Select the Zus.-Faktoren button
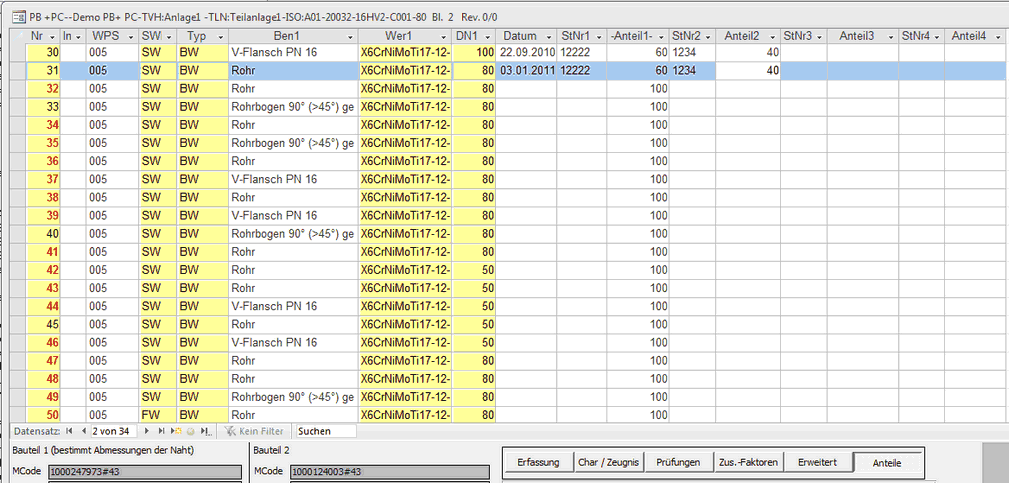Viewport: 1009px width, 483px height. [x=747, y=462]
